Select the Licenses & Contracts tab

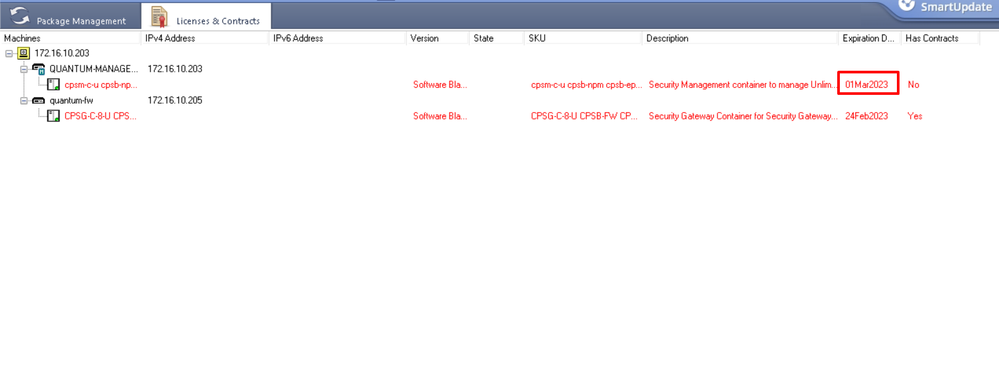tap(206, 17)
